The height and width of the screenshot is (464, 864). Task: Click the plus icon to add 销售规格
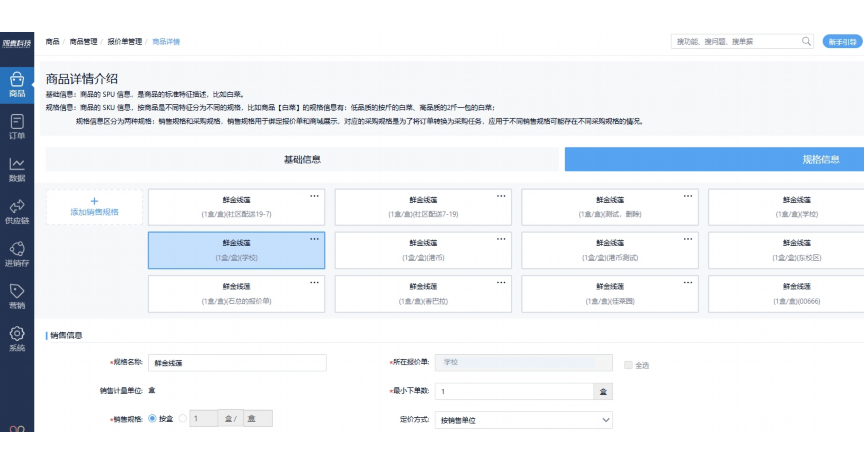tap(94, 201)
